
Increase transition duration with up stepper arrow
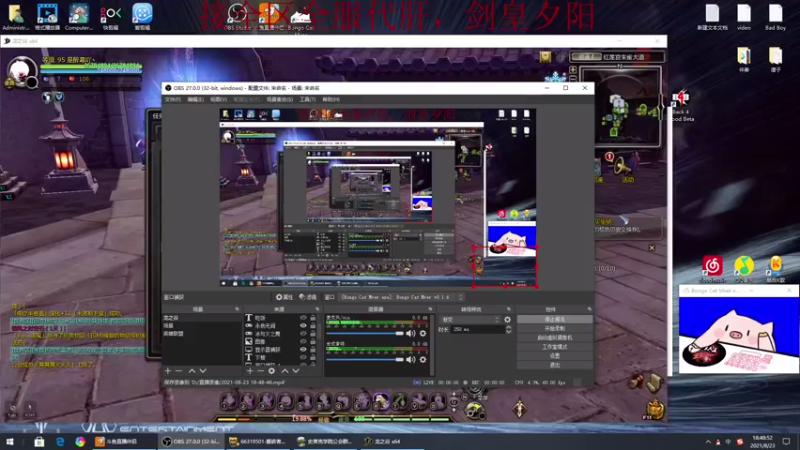click(x=508, y=328)
